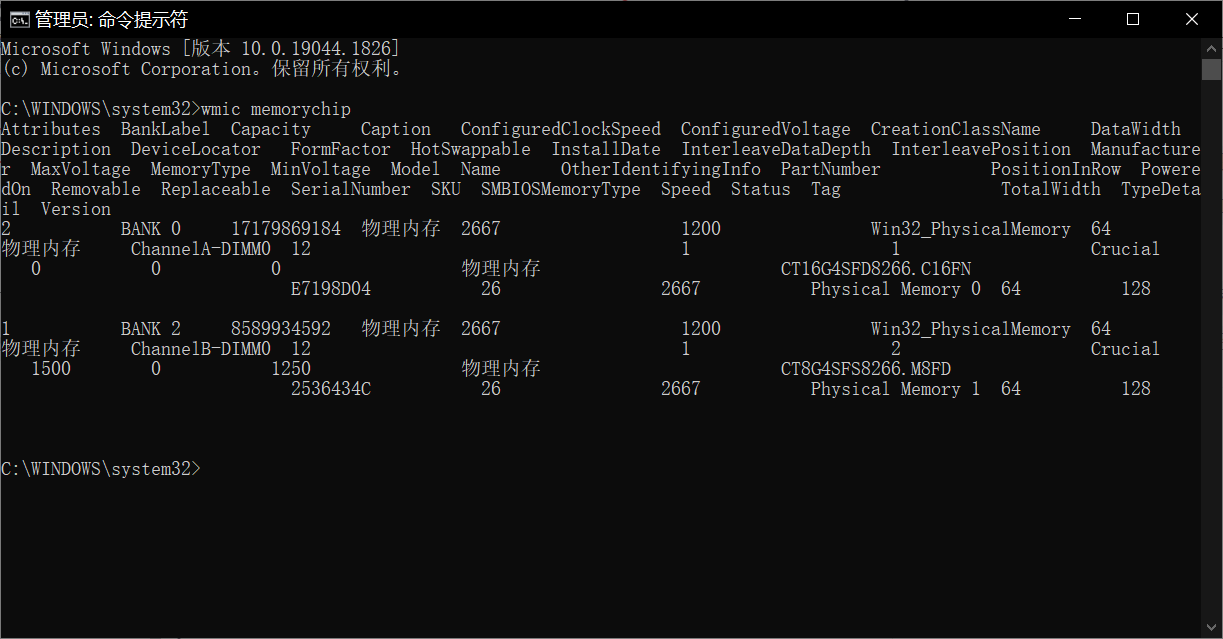
Task: Click the vertical scrollbar thumb
Action: pyautogui.click(x=1212, y=69)
